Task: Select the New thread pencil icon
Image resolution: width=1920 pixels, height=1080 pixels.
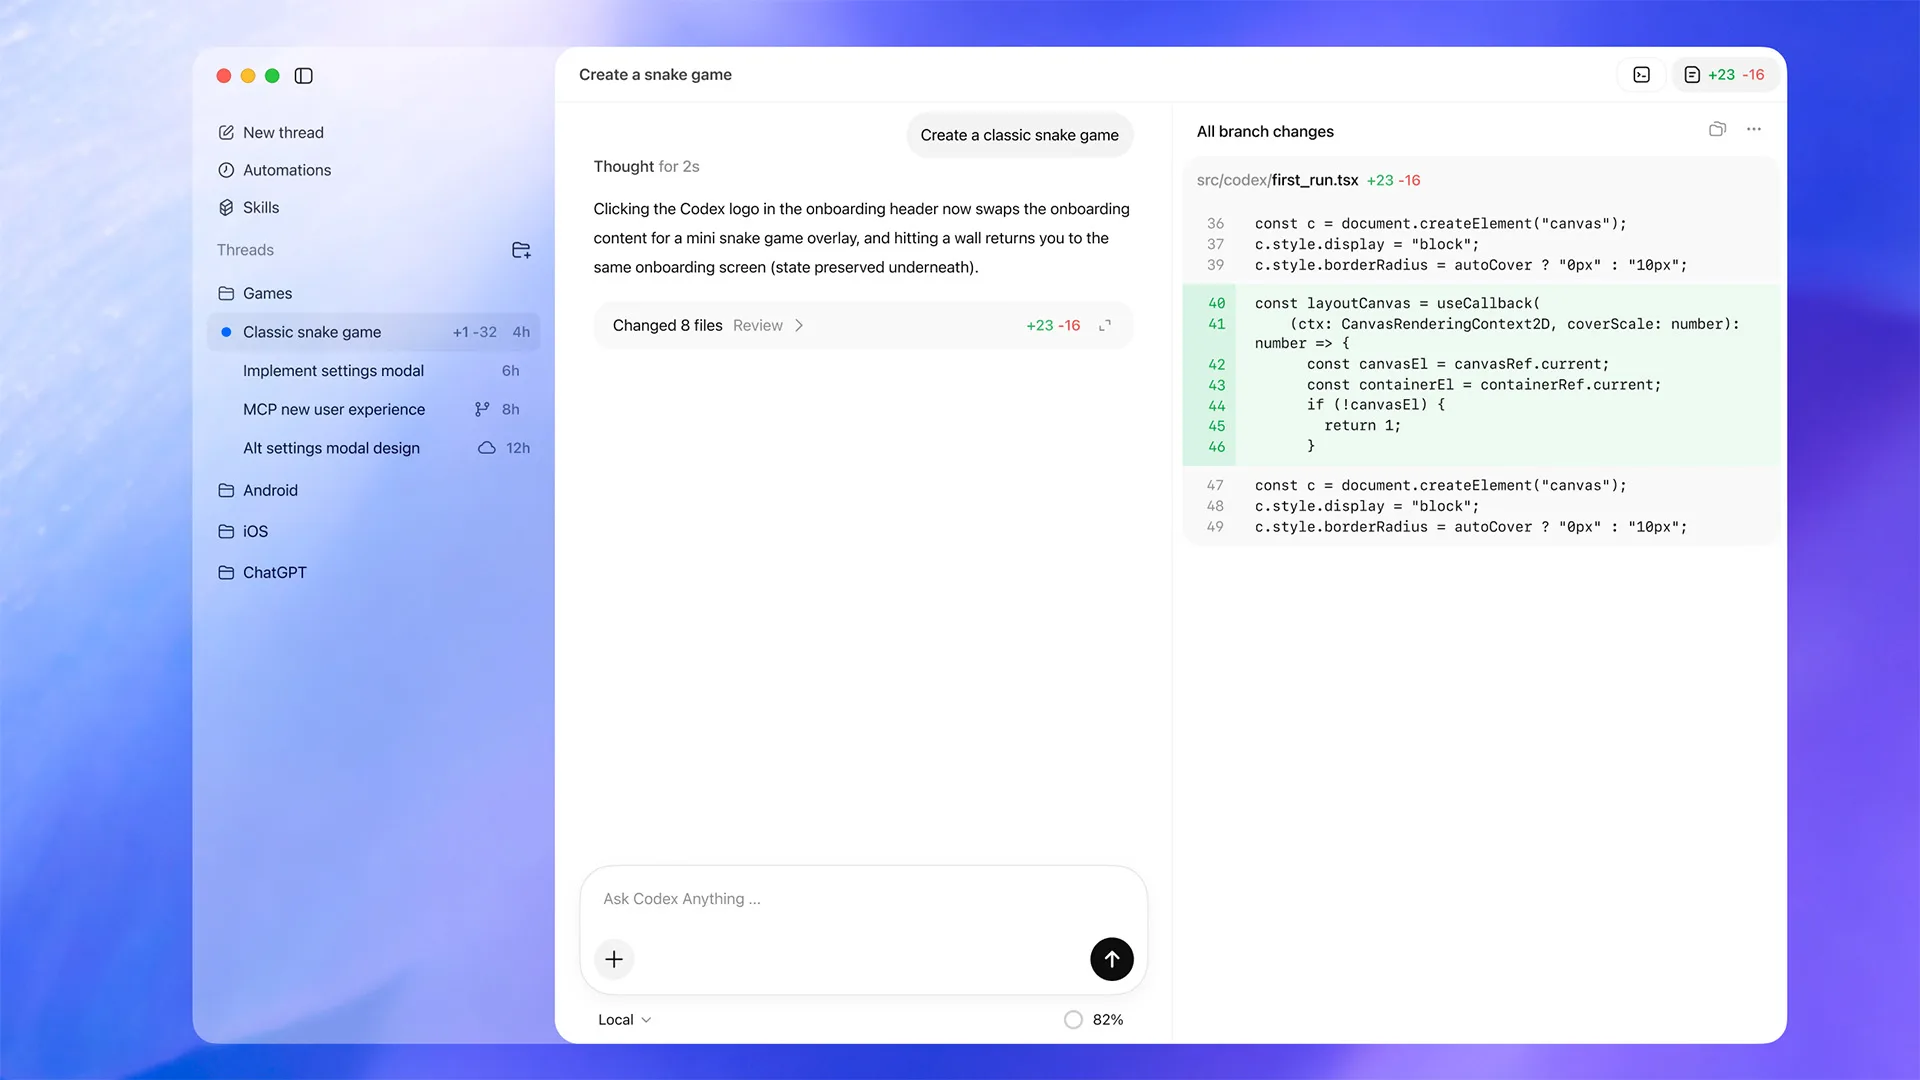Action: click(225, 131)
